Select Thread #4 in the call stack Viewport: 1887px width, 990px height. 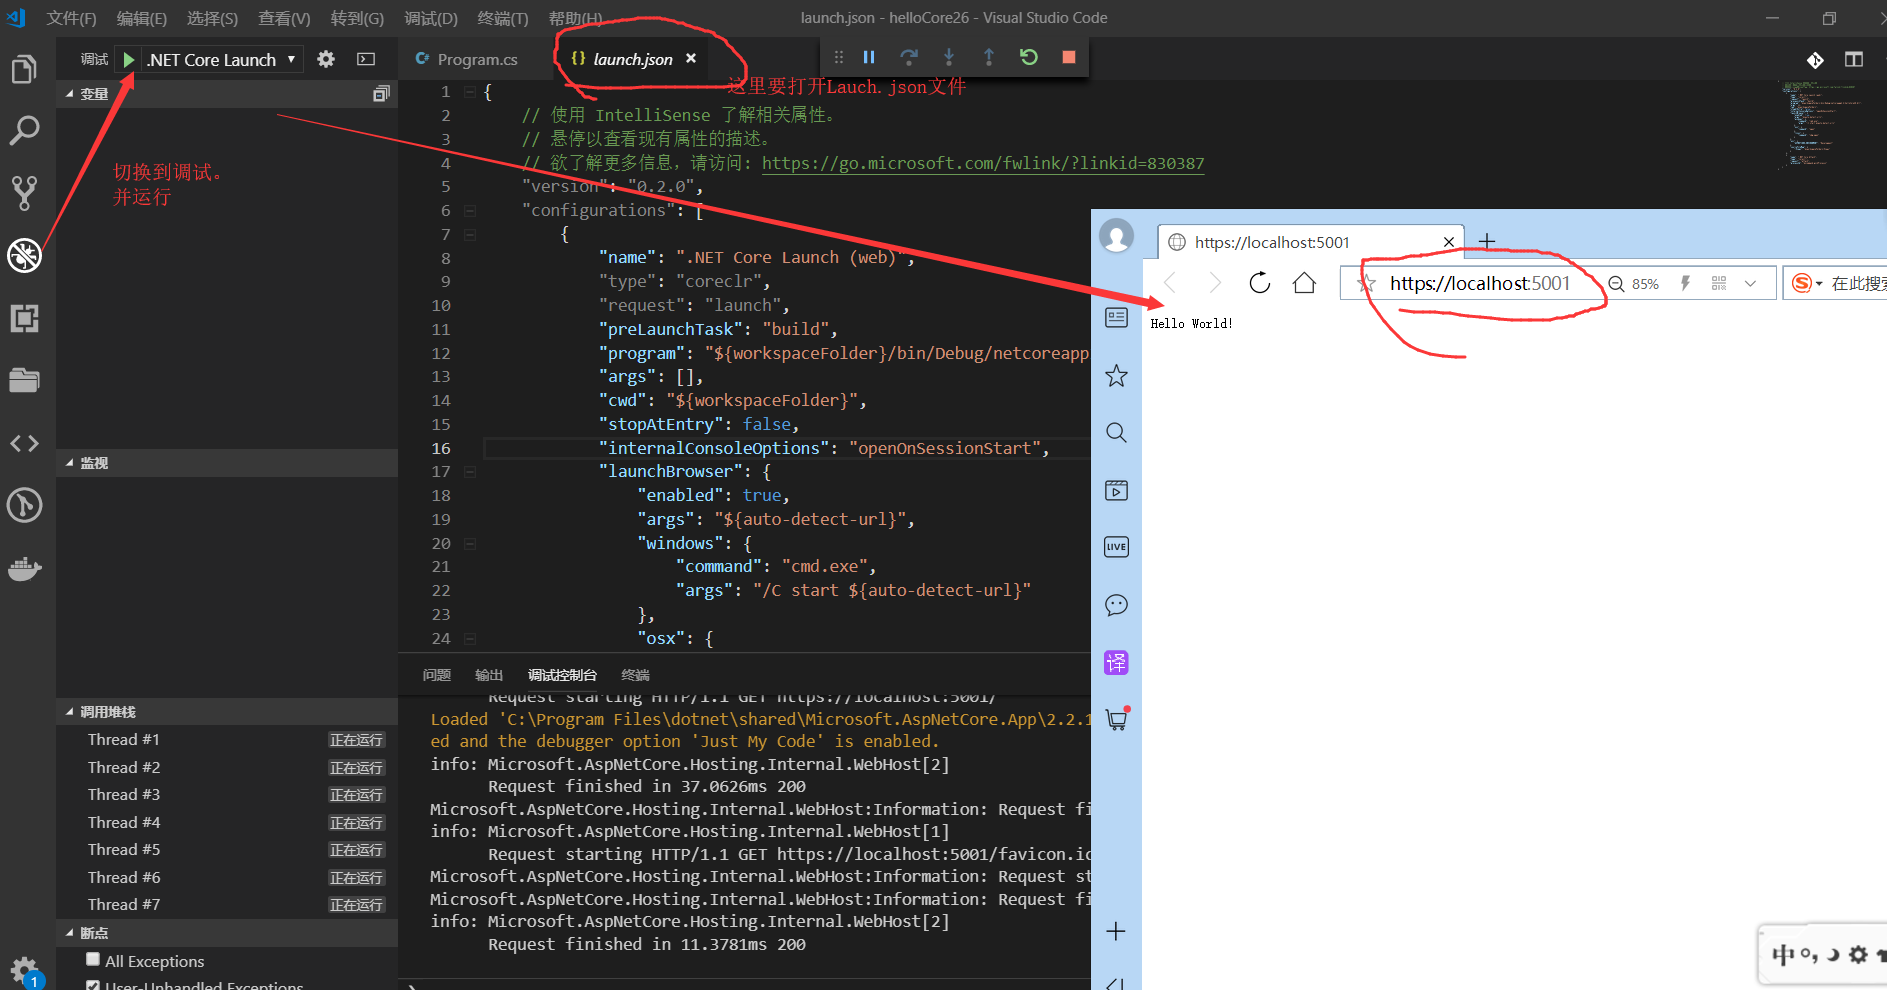226,823
